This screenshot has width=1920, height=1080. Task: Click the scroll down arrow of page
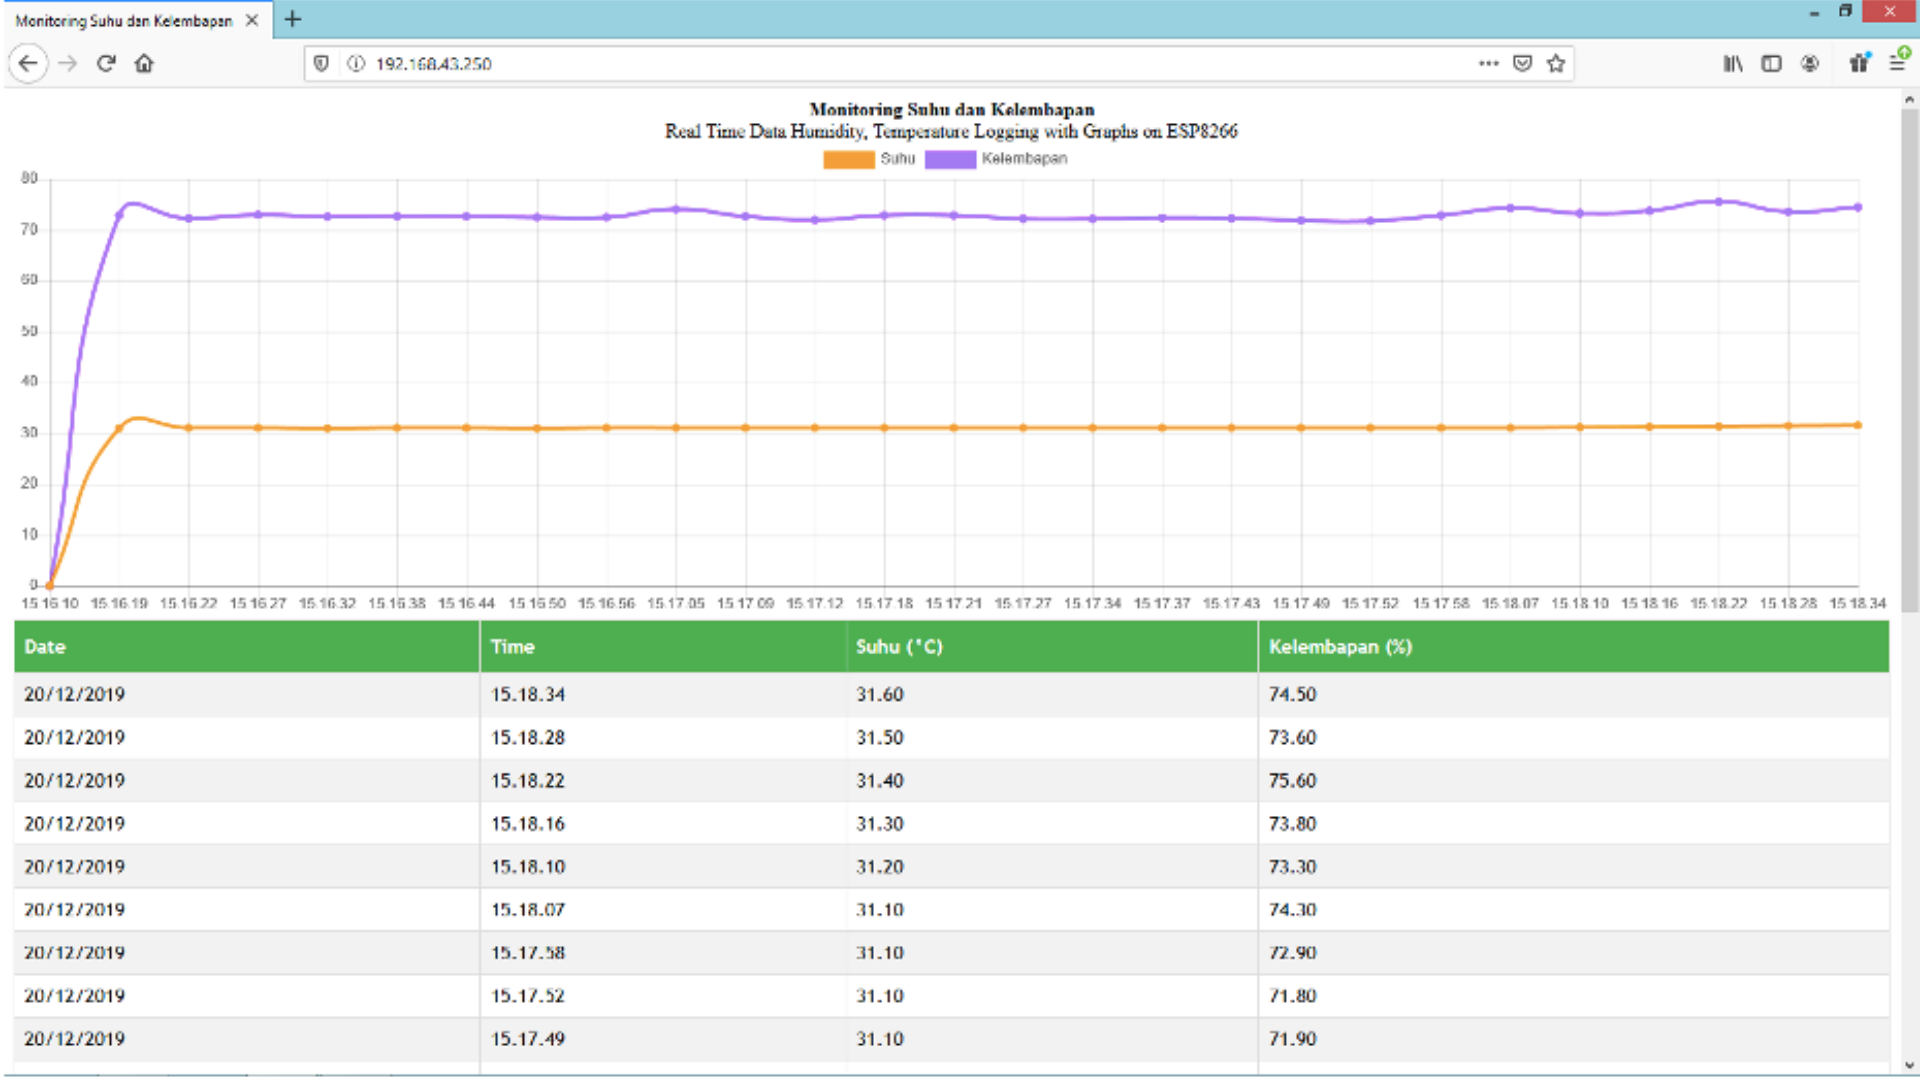point(1909,1065)
